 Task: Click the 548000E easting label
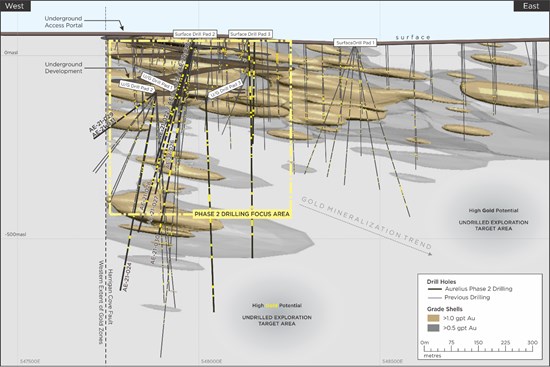click(212, 361)
